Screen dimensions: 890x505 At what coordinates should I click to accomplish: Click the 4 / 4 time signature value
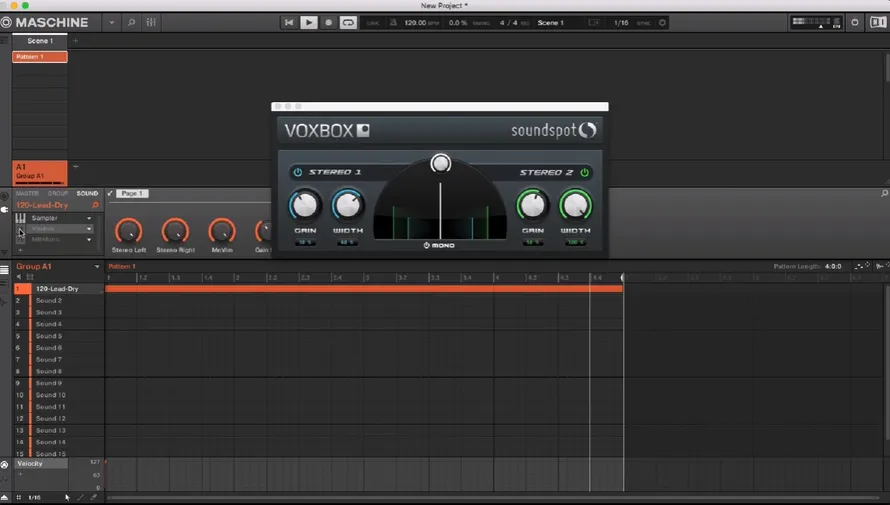point(509,23)
